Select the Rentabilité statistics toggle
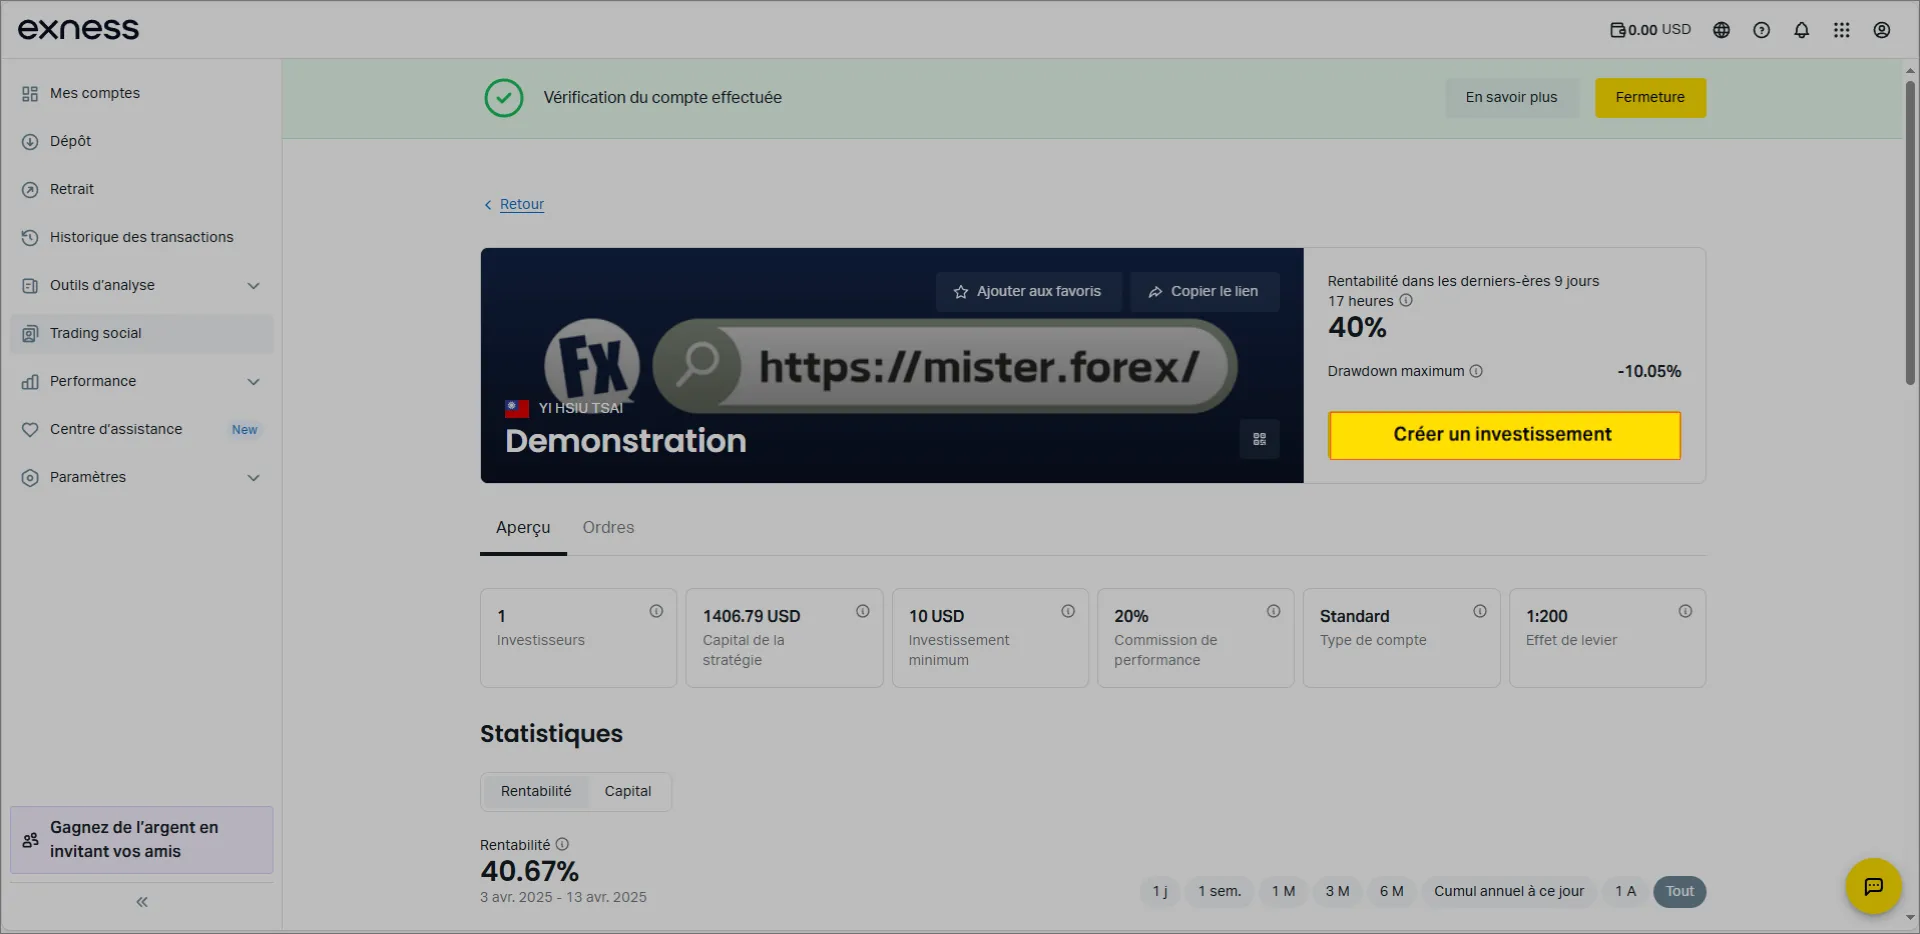1920x934 pixels. [x=536, y=791]
